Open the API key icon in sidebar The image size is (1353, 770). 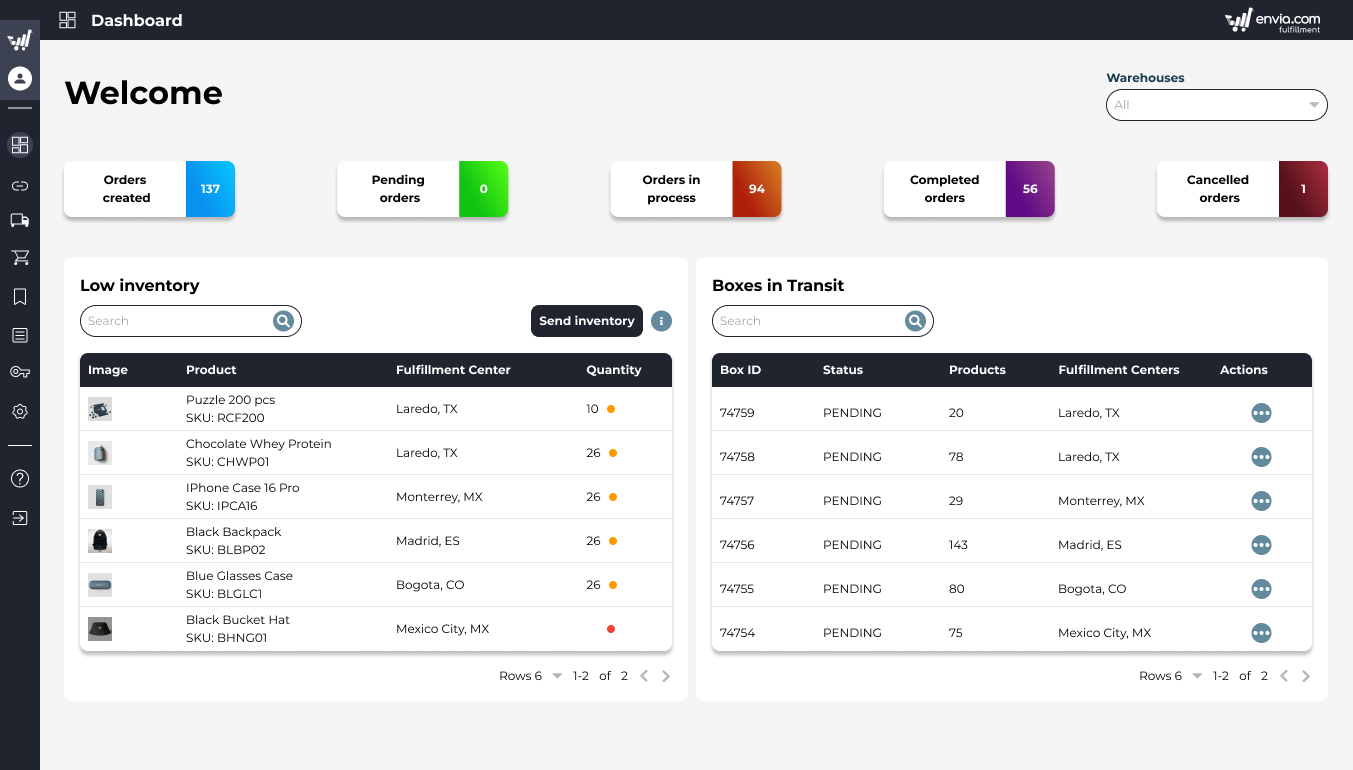click(x=20, y=372)
